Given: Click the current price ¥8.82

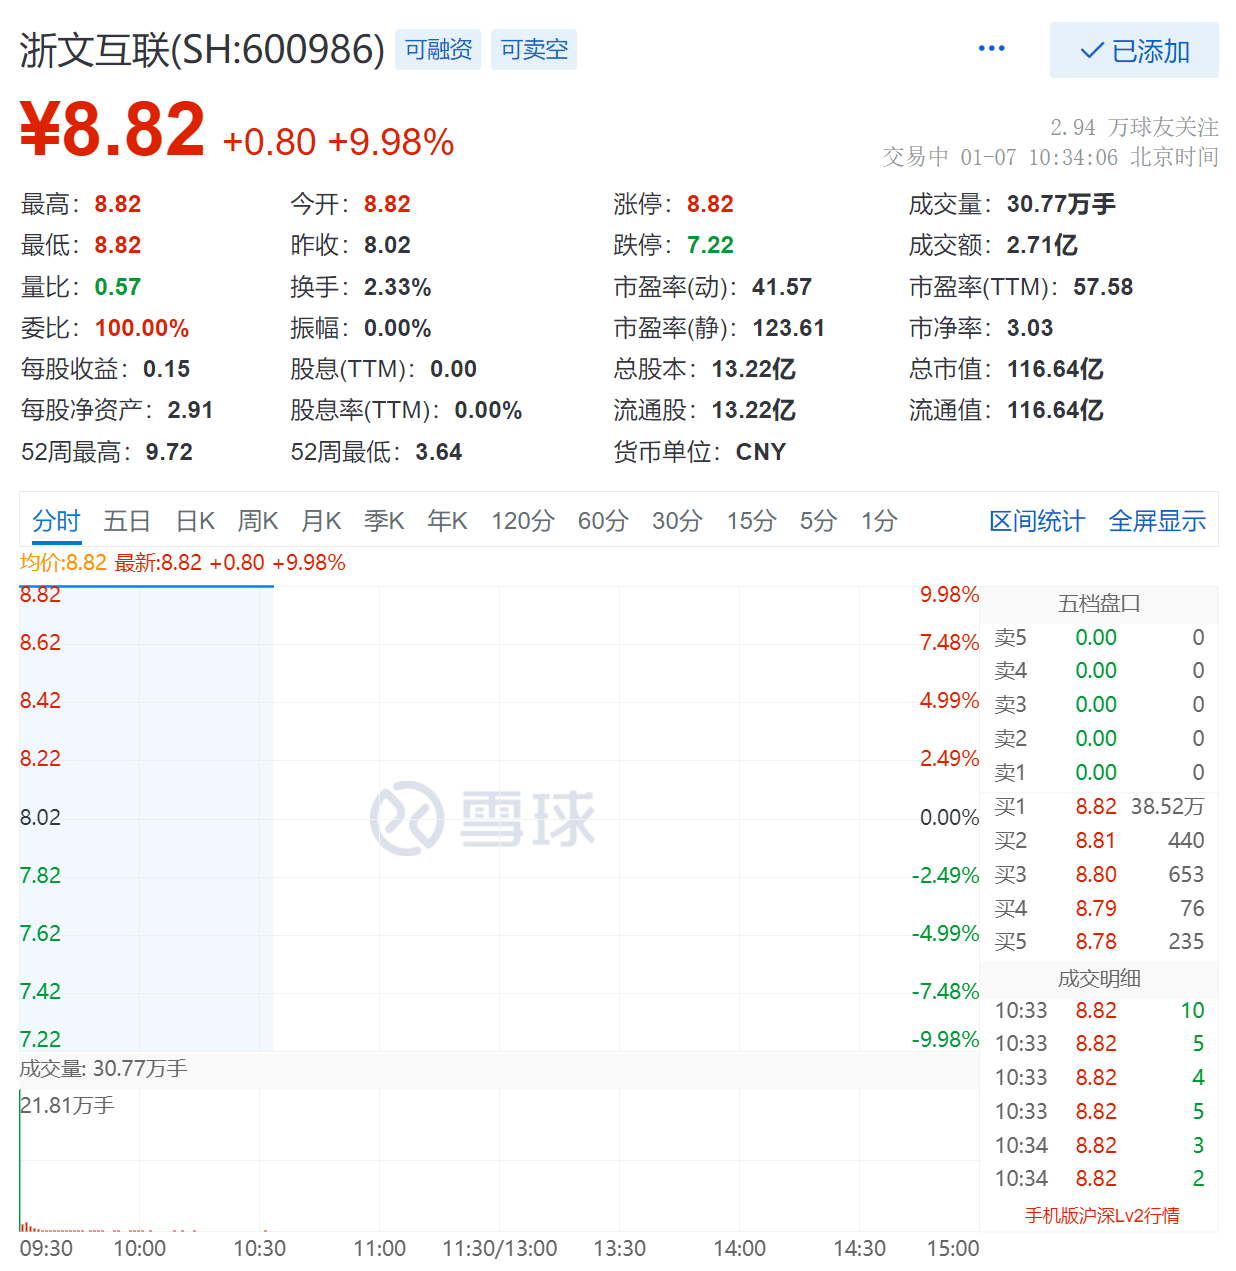Looking at the screenshot, I should click(112, 130).
